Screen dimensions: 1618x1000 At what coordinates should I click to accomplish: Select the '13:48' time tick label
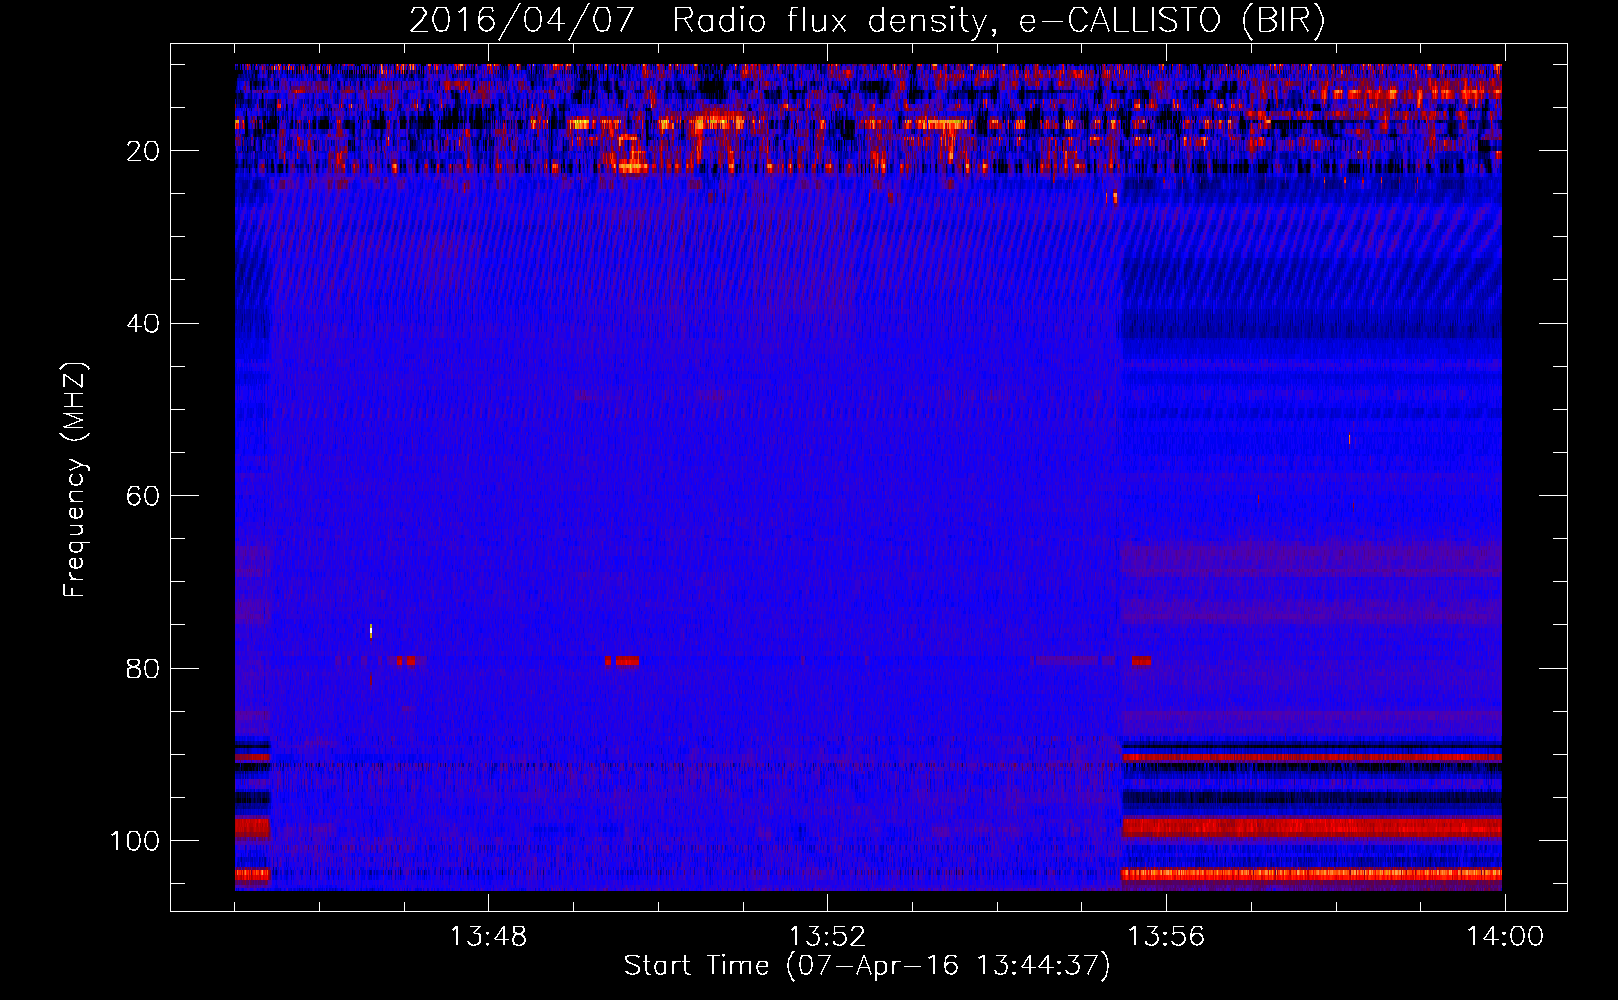pos(488,937)
